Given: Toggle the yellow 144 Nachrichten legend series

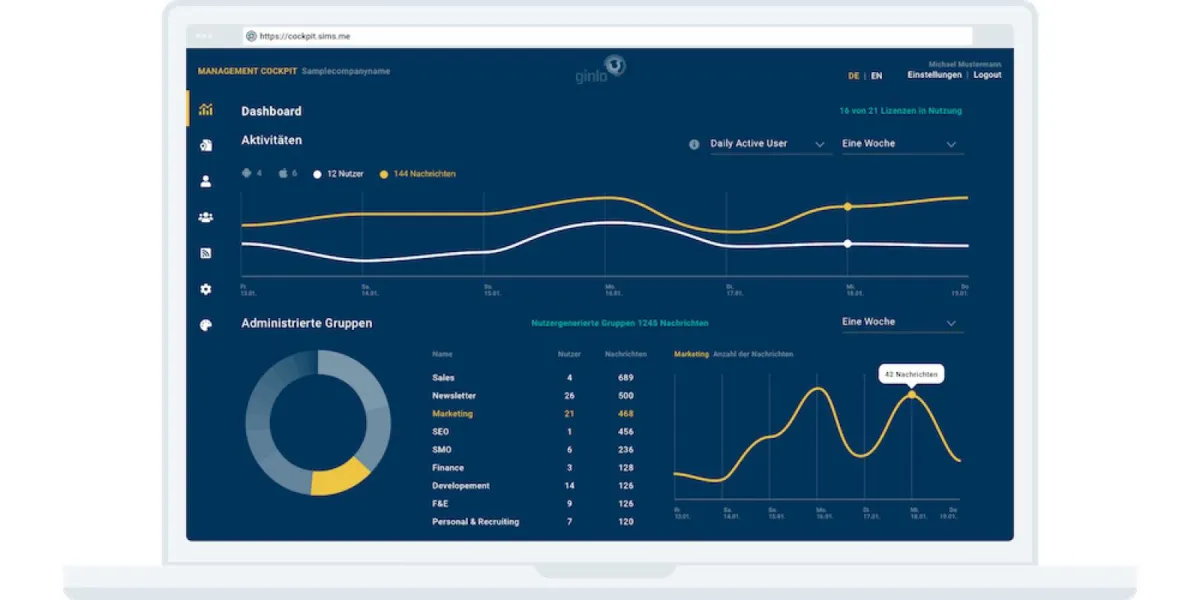Looking at the screenshot, I should pos(418,174).
